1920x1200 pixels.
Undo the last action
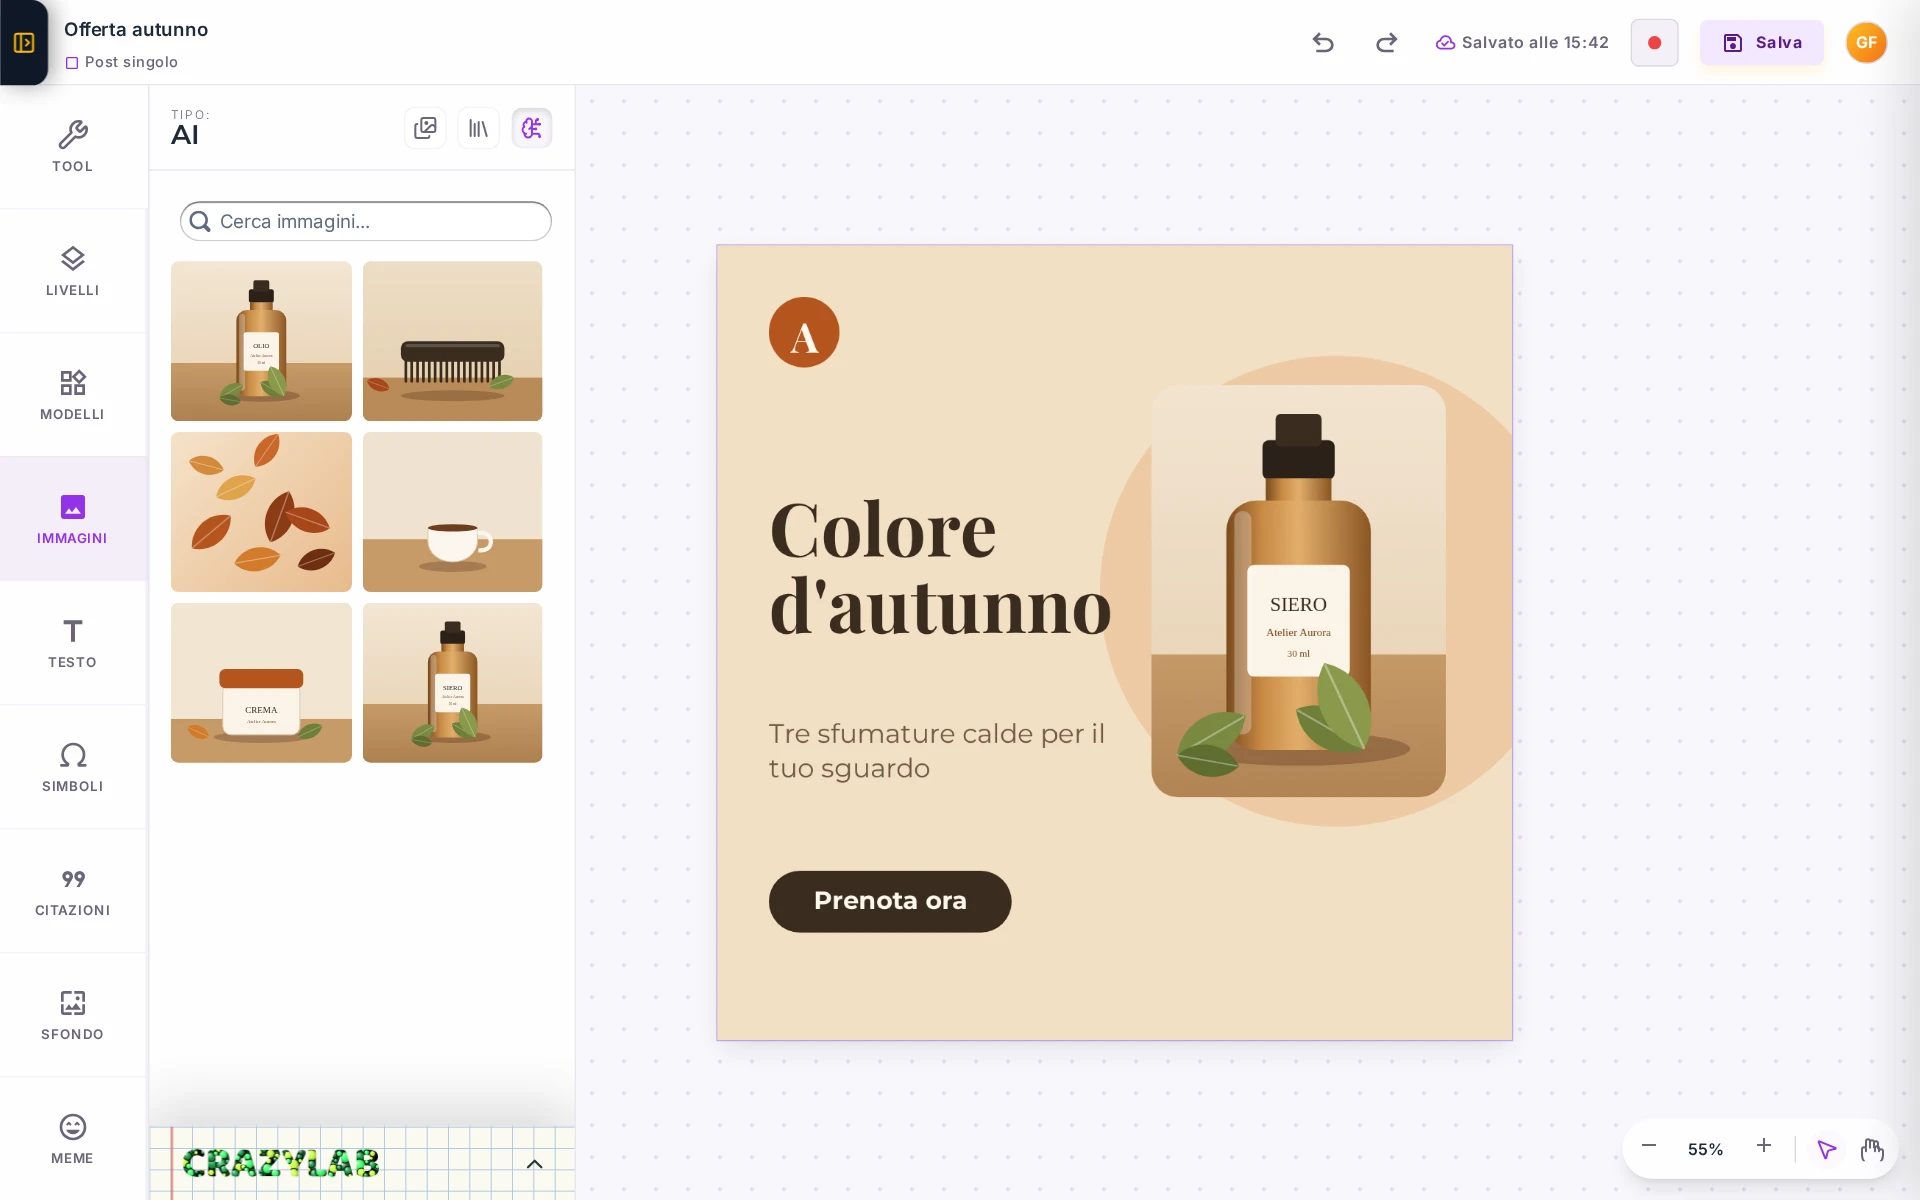[1323, 42]
